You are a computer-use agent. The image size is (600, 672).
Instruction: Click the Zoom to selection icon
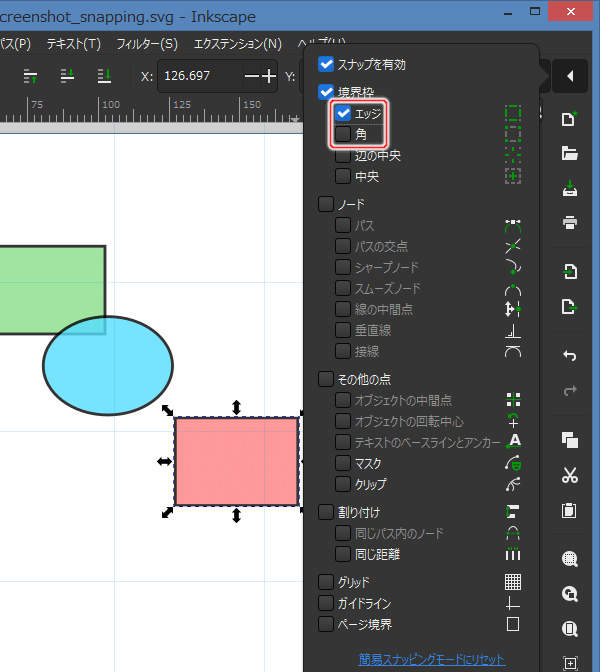pyautogui.click(x=570, y=560)
